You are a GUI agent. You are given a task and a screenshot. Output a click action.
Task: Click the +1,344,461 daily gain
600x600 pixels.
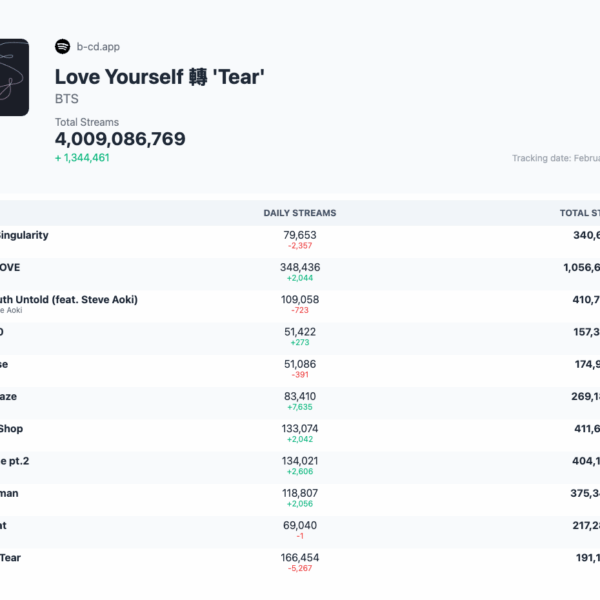pyautogui.click(x=82, y=158)
